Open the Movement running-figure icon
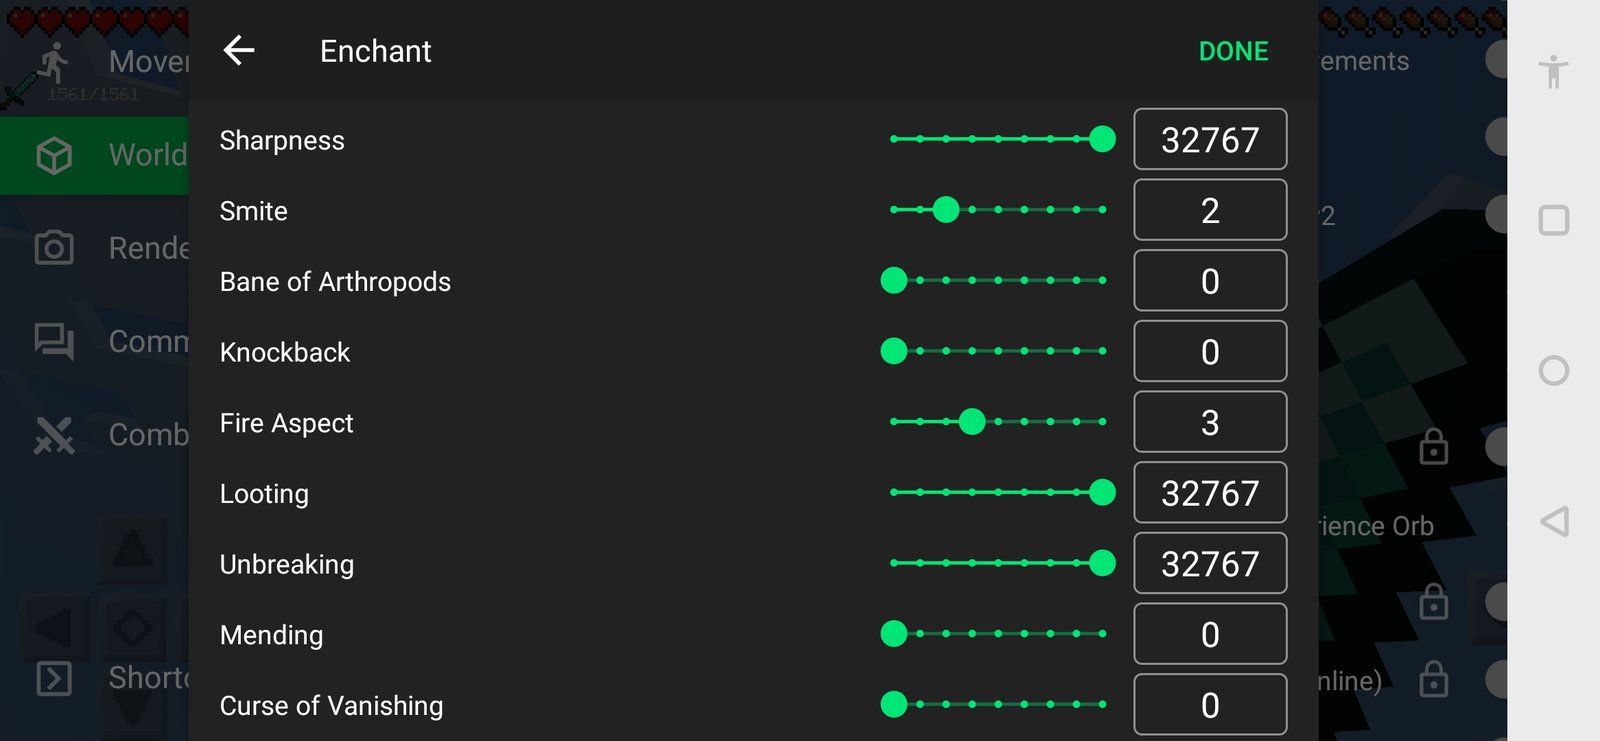This screenshot has height=741, width=1600. [54, 63]
